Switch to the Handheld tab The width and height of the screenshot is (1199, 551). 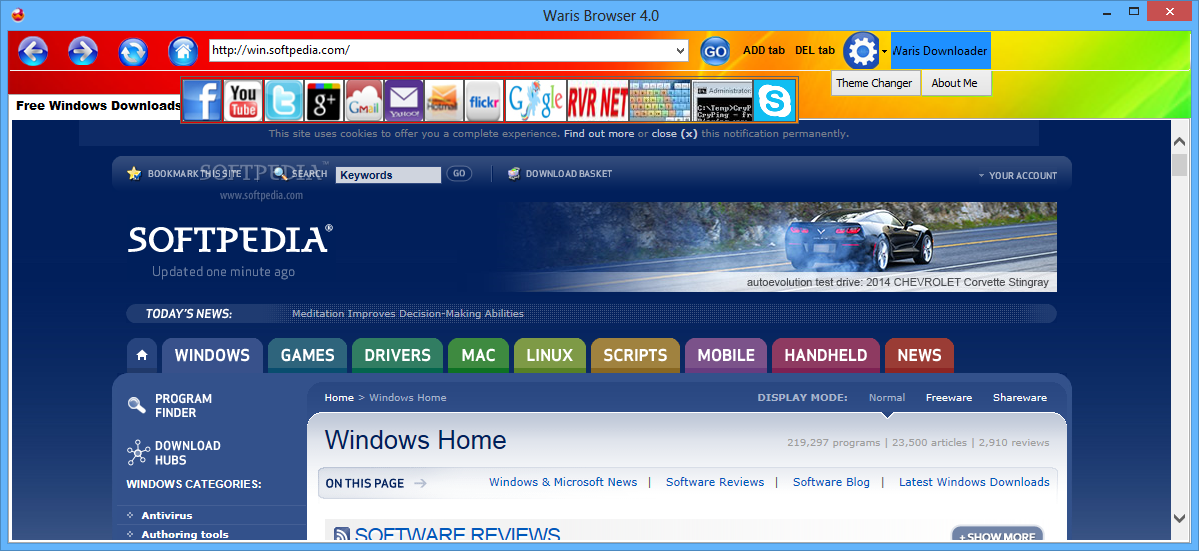tap(826, 355)
